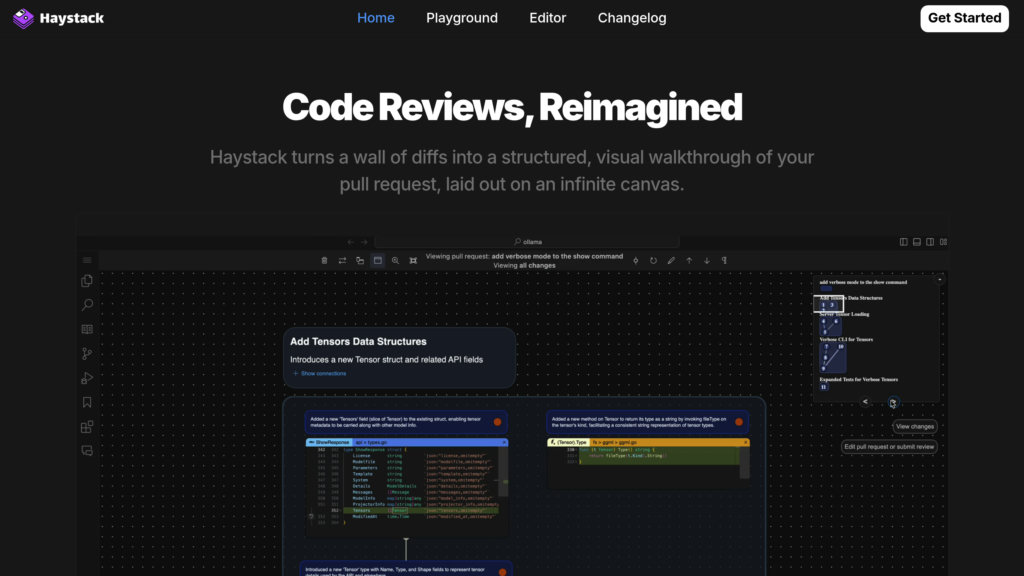Go to the Playground page

coord(461,18)
